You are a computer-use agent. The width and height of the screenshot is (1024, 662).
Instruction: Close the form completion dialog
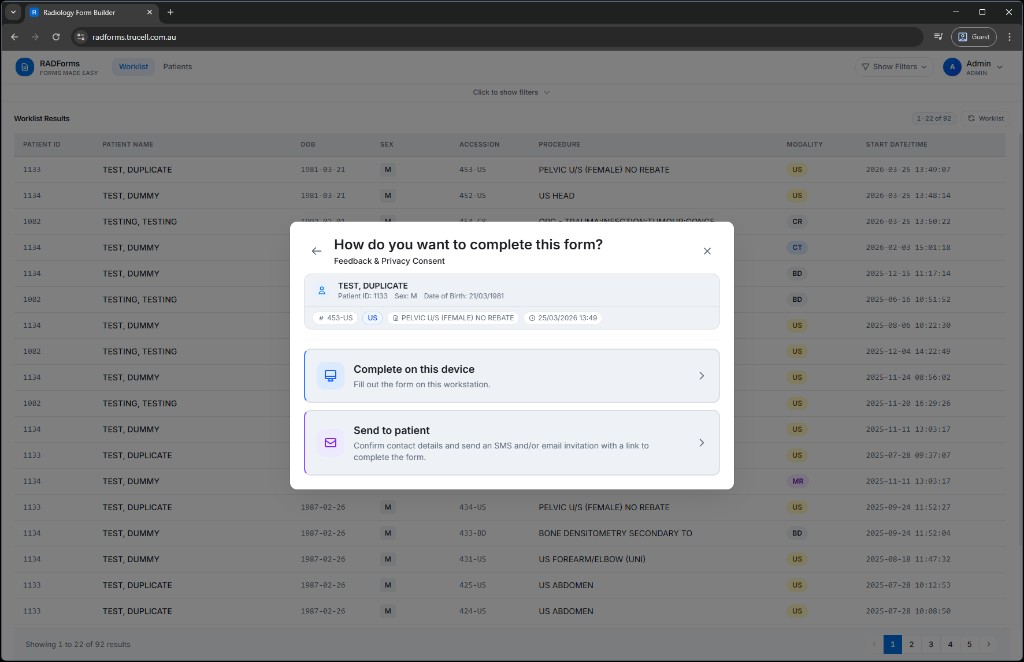click(707, 251)
